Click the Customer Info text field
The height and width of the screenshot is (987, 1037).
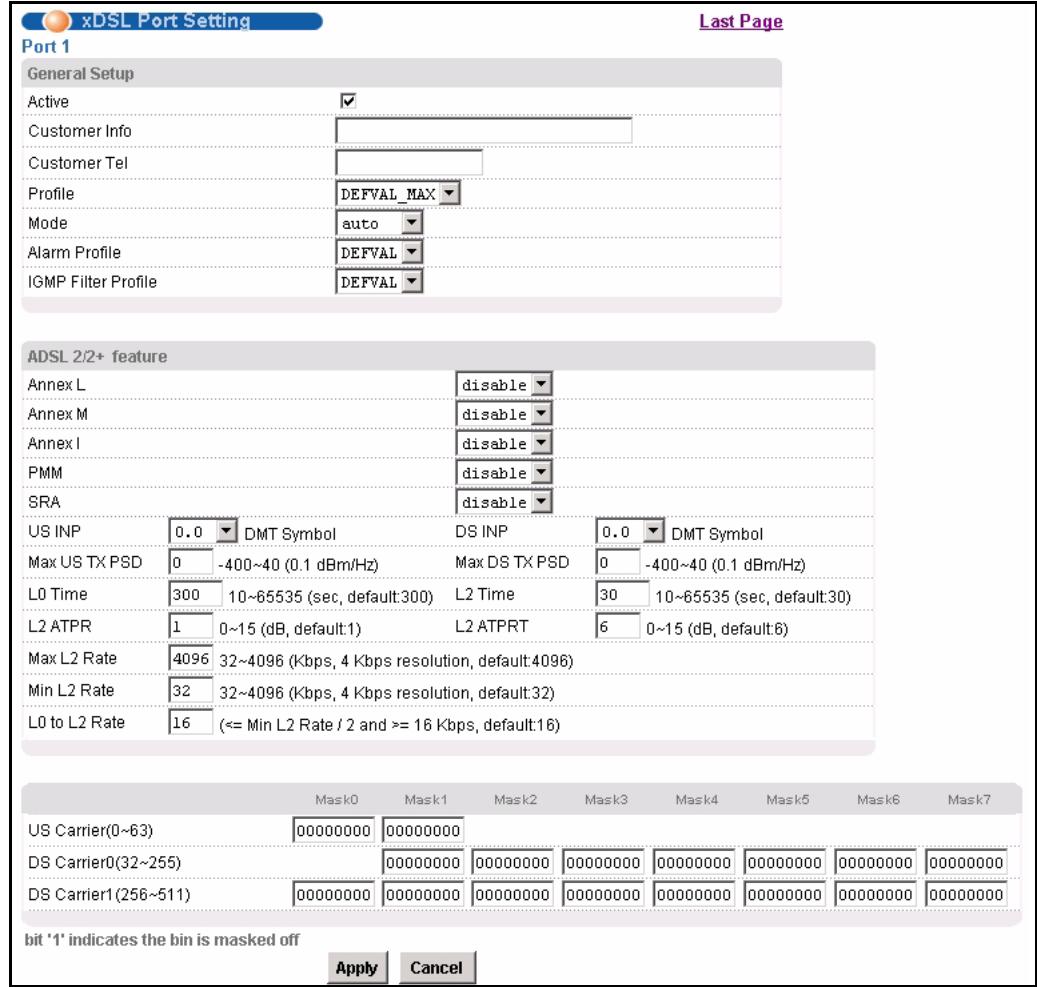click(x=483, y=130)
